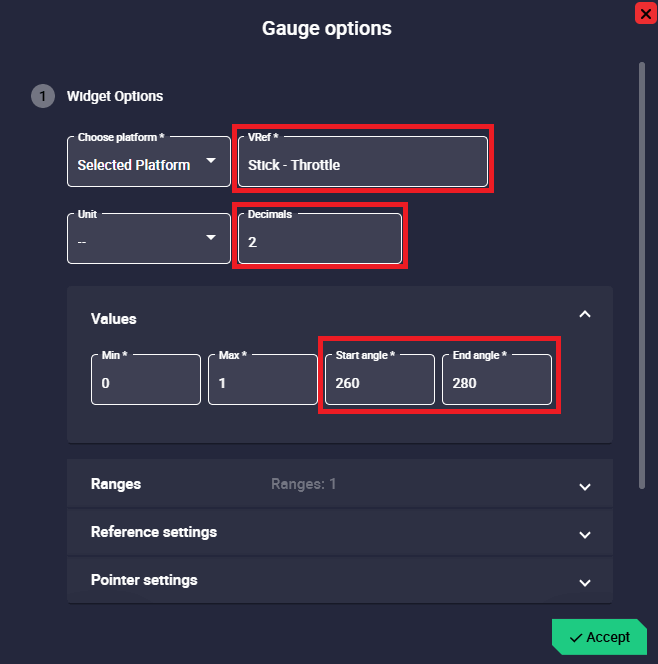Click the "Ranges: 1" count label

[304, 484]
